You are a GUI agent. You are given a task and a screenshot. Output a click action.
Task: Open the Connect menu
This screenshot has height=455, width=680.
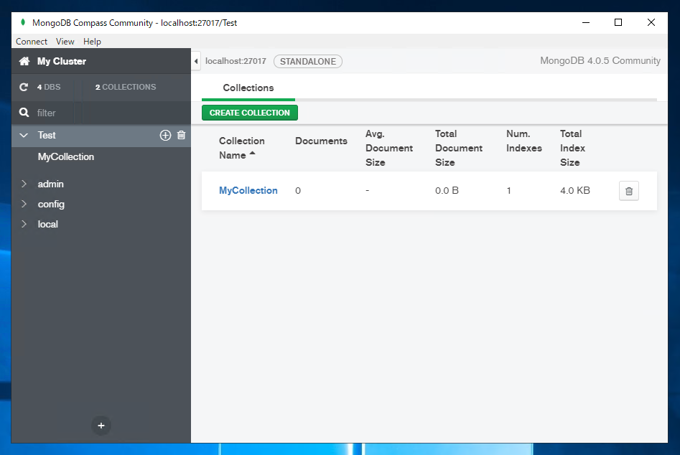click(31, 42)
